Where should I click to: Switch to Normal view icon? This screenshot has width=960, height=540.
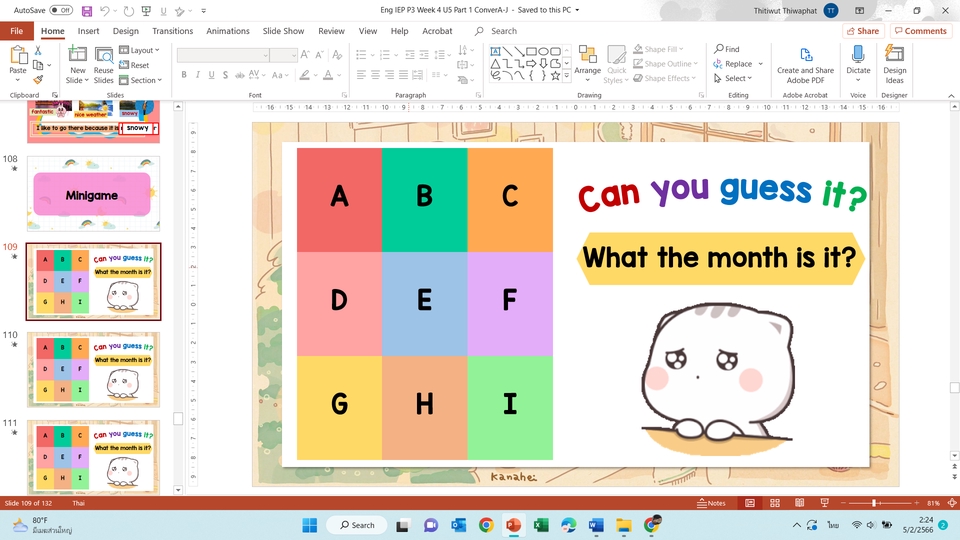tap(749, 503)
